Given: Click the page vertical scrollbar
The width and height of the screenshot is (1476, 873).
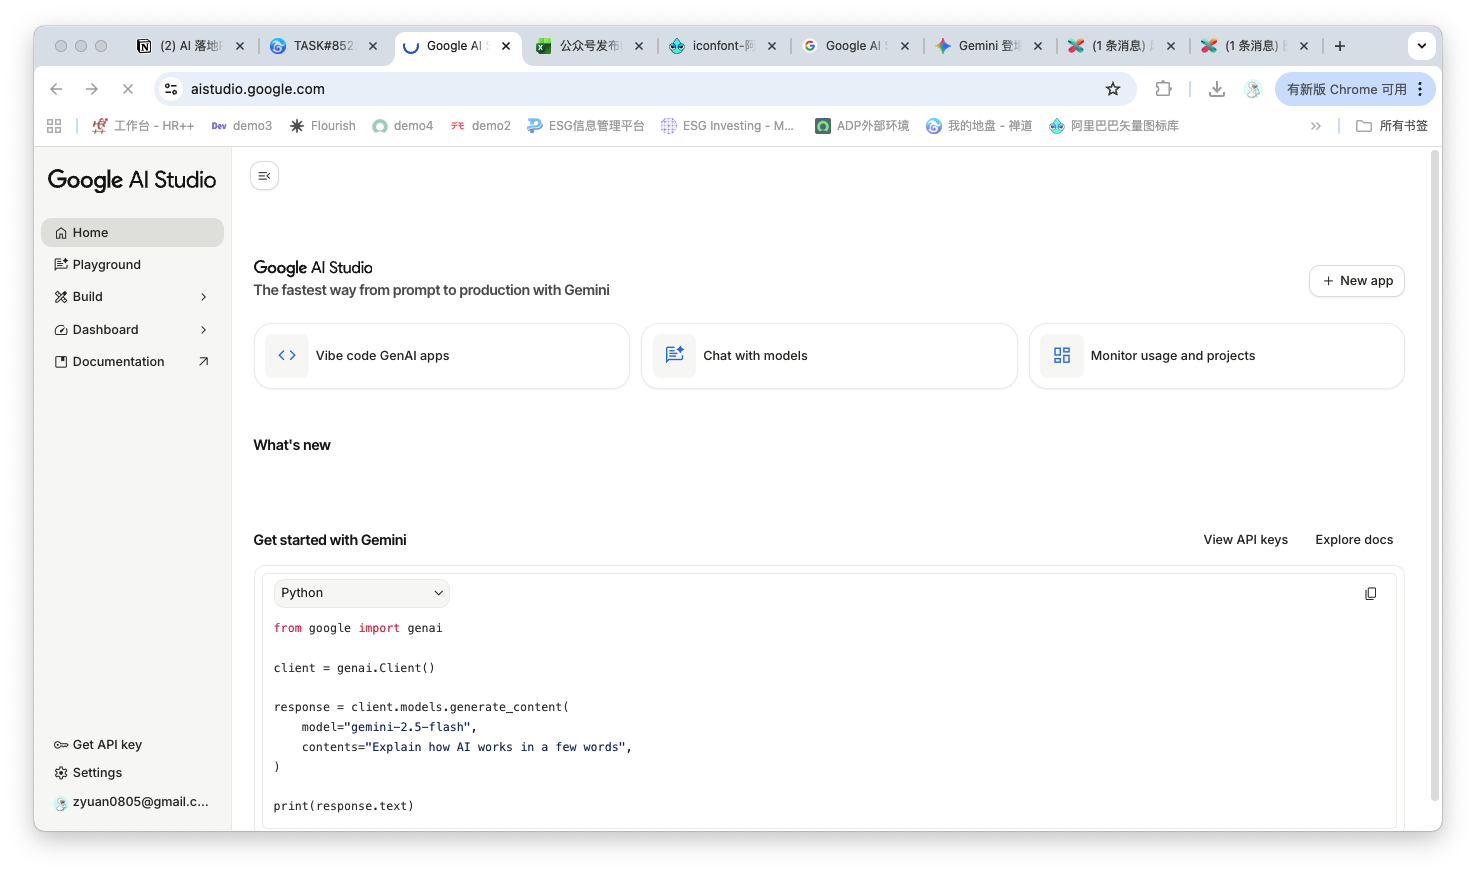Looking at the screenshot, I should point(1435,480).
